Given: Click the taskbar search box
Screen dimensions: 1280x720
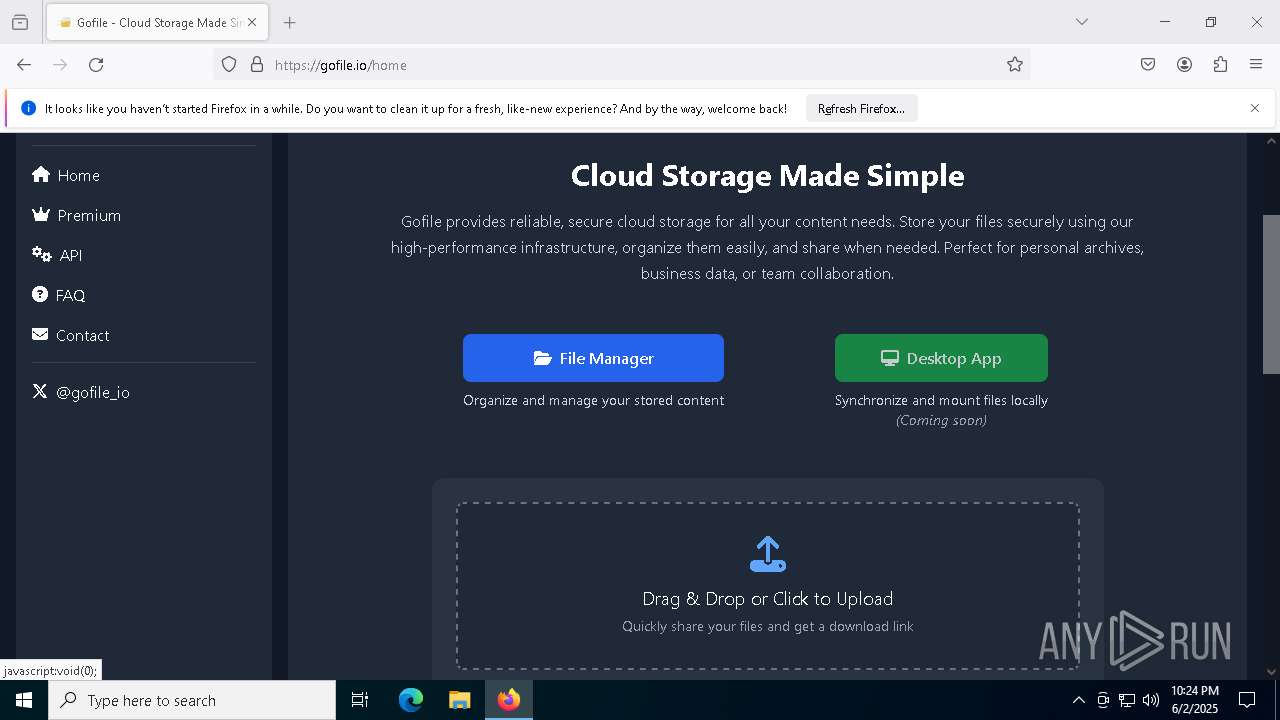Looking at the screenshot, I should [192, 700].
